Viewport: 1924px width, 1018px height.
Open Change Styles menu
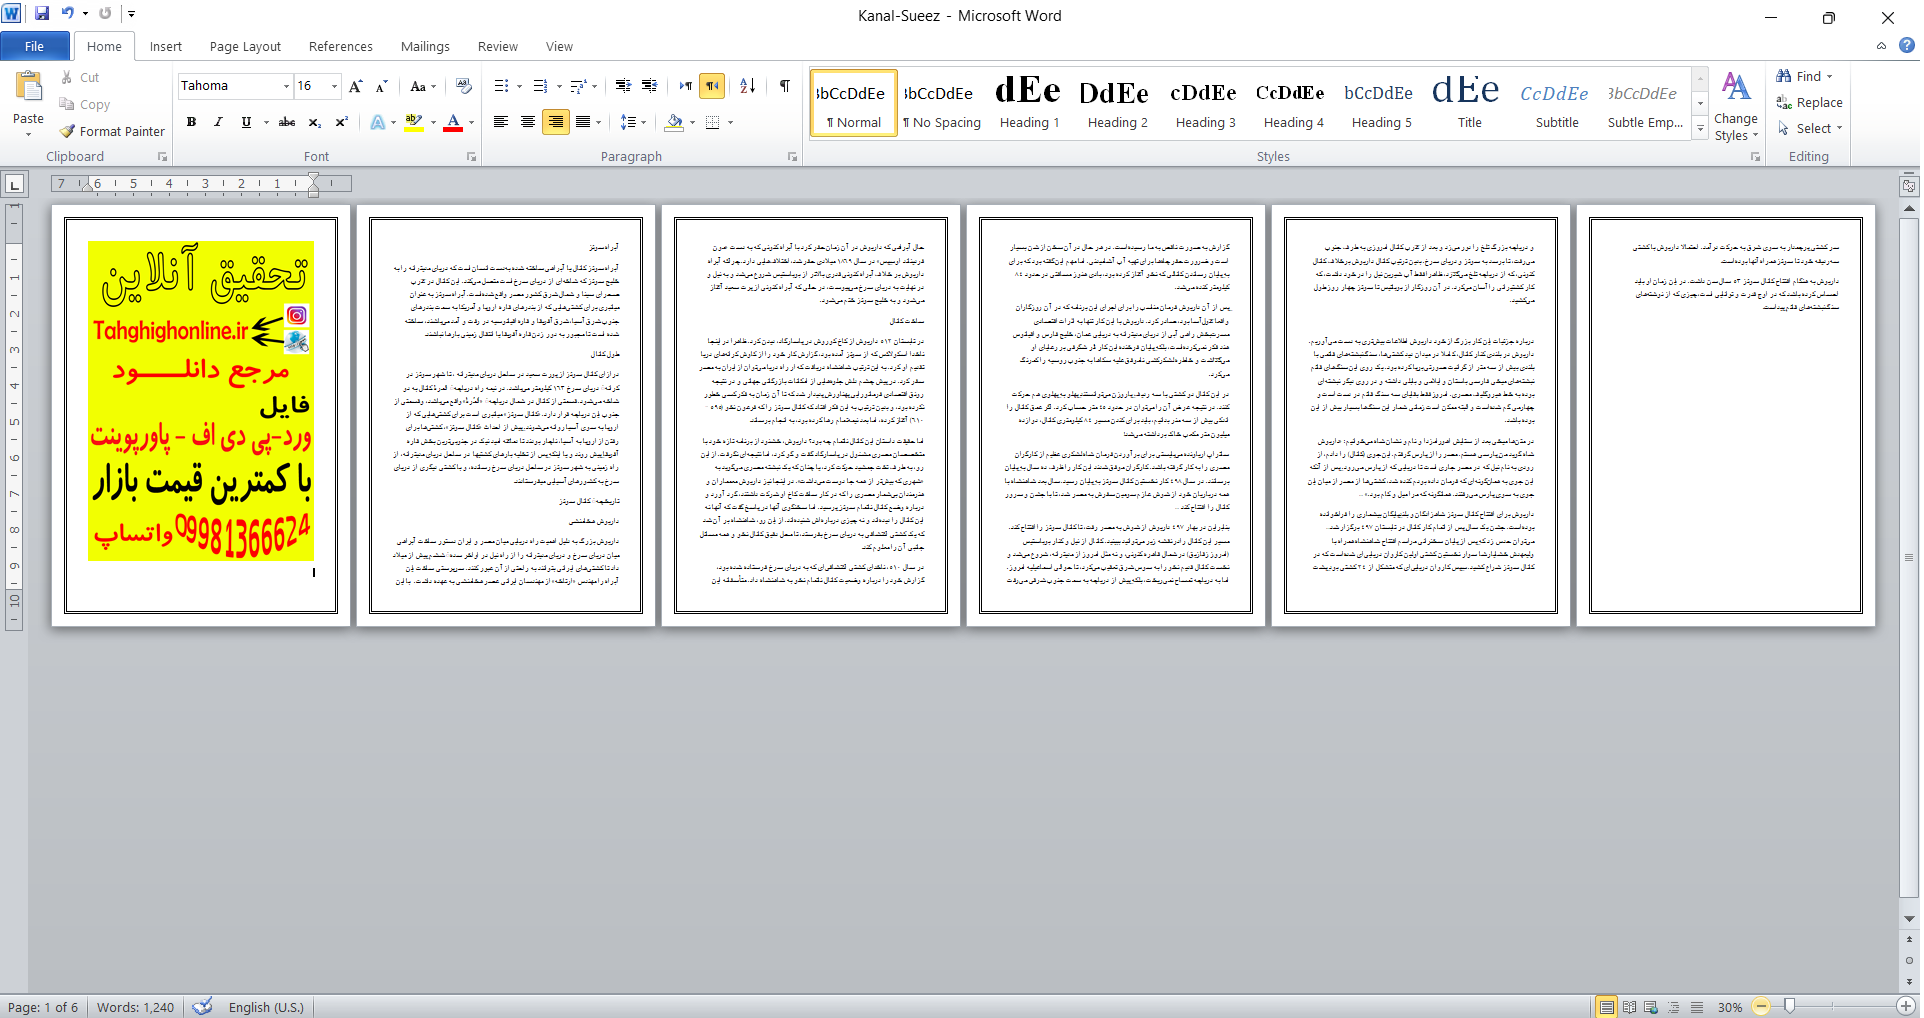point(1736,107)
